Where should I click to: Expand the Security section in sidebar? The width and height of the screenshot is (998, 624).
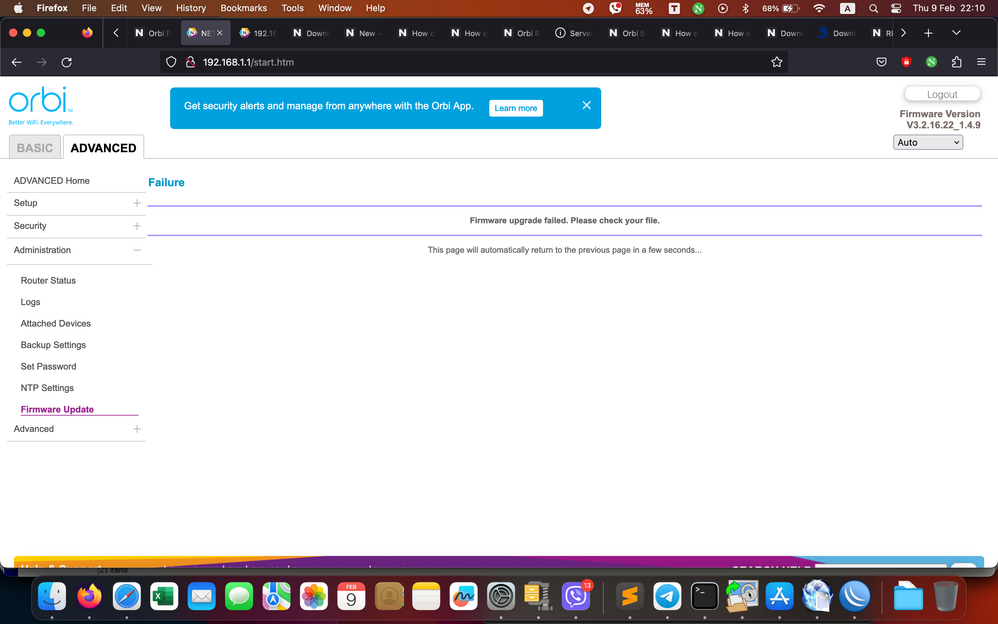136,226
